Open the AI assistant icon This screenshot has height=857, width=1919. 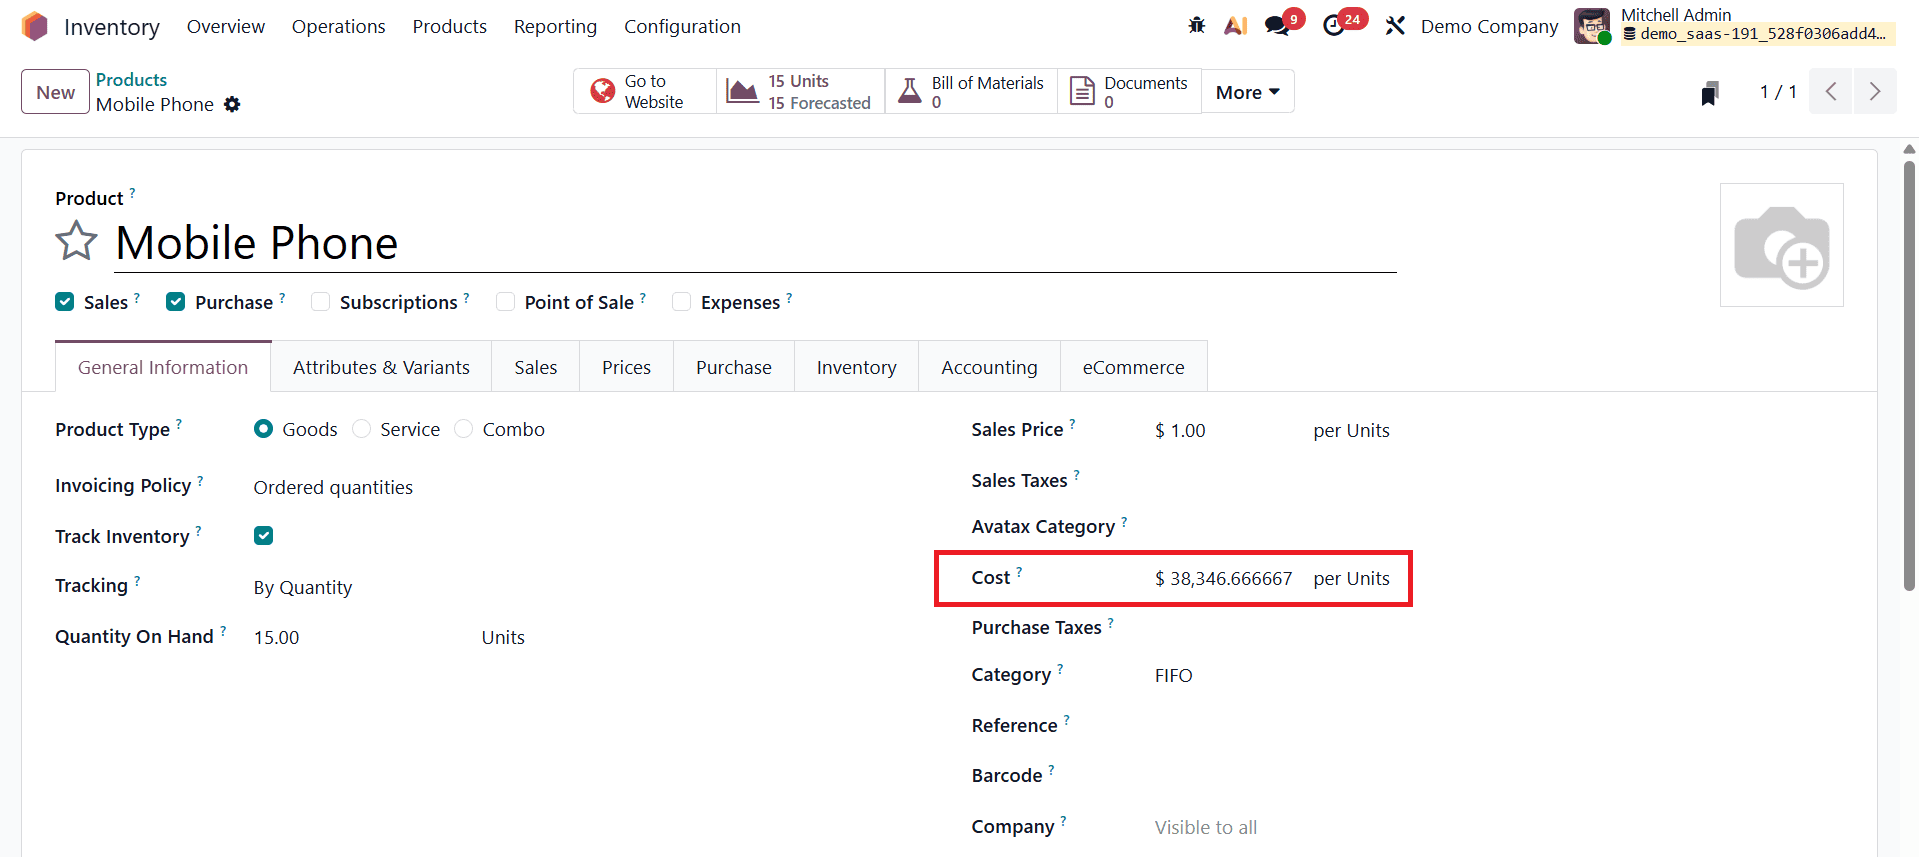1236,26
